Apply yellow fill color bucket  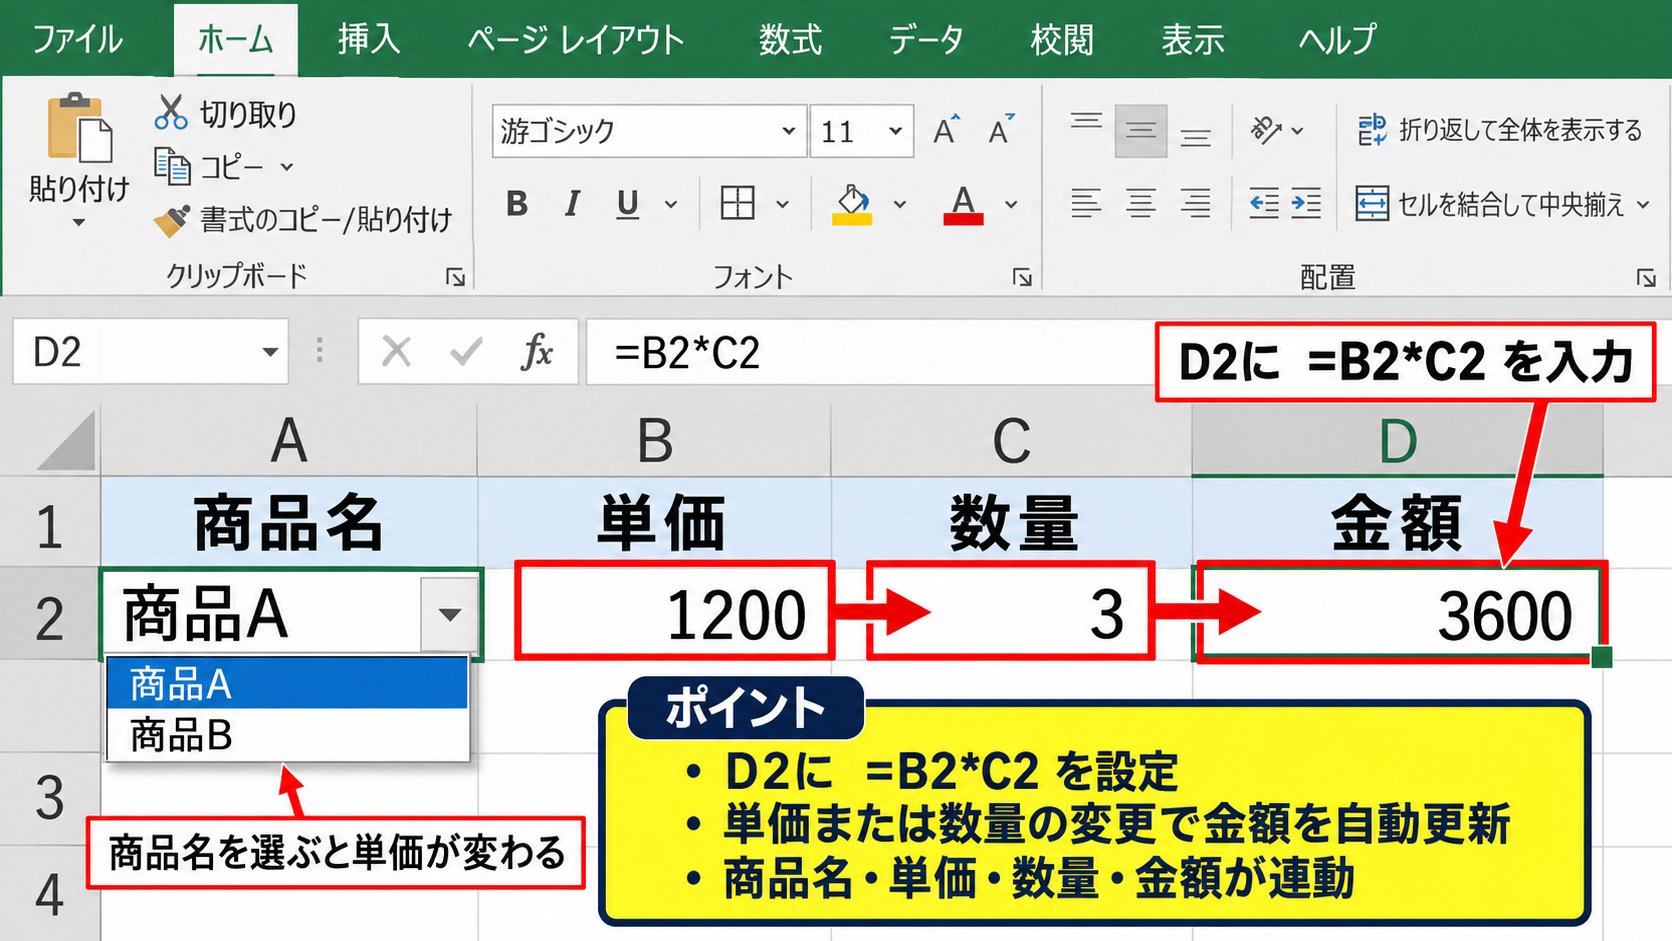click(x=852, y=204)
